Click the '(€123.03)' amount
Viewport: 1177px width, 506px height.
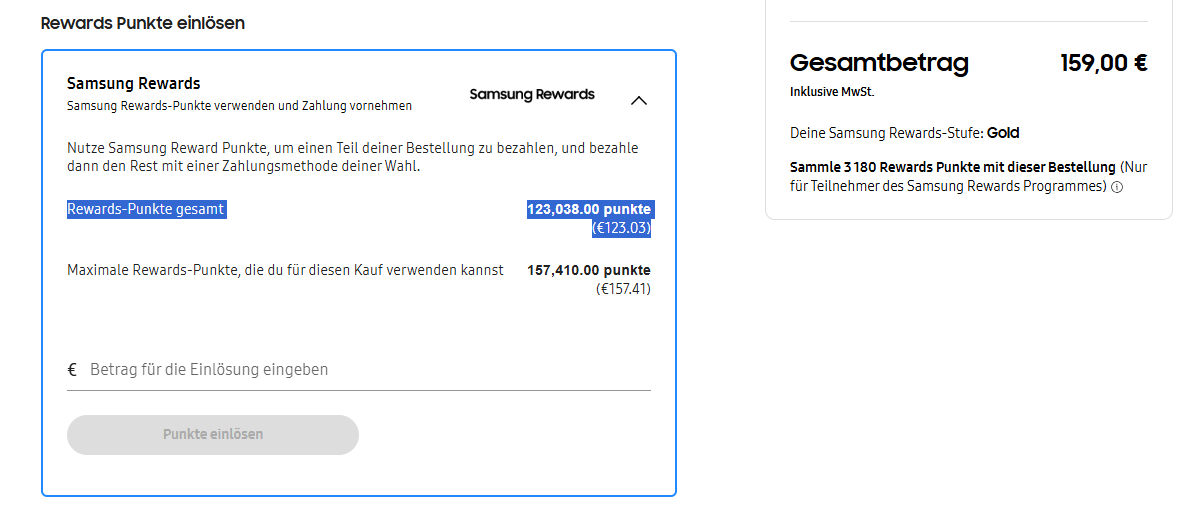click(621, 228)
